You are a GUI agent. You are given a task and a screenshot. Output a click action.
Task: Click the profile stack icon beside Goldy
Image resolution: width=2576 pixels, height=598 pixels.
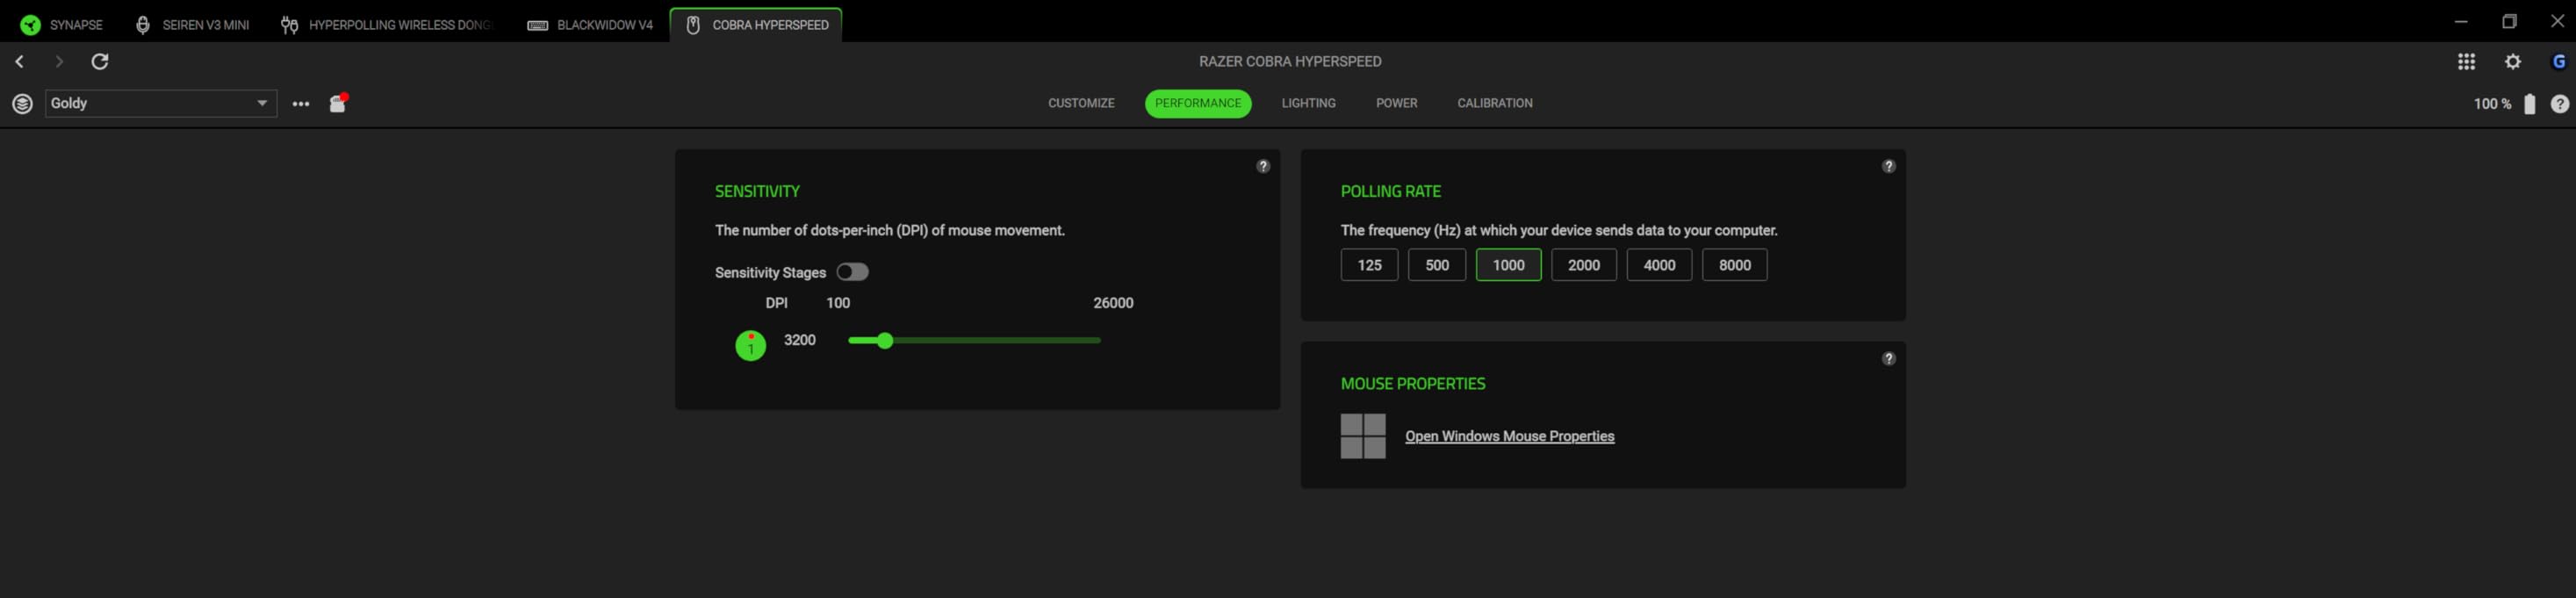click(22, 104)
